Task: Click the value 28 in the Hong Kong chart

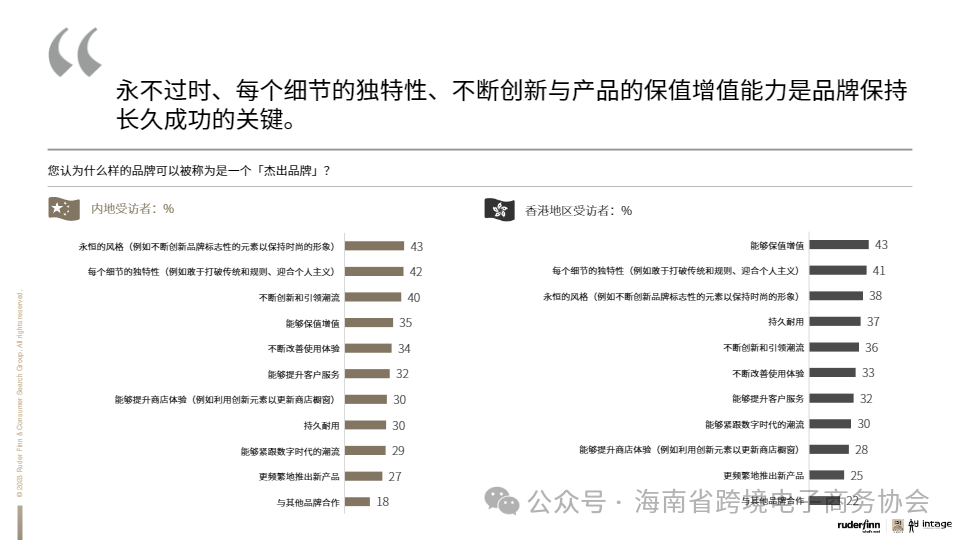Action: tap(861, 449)
